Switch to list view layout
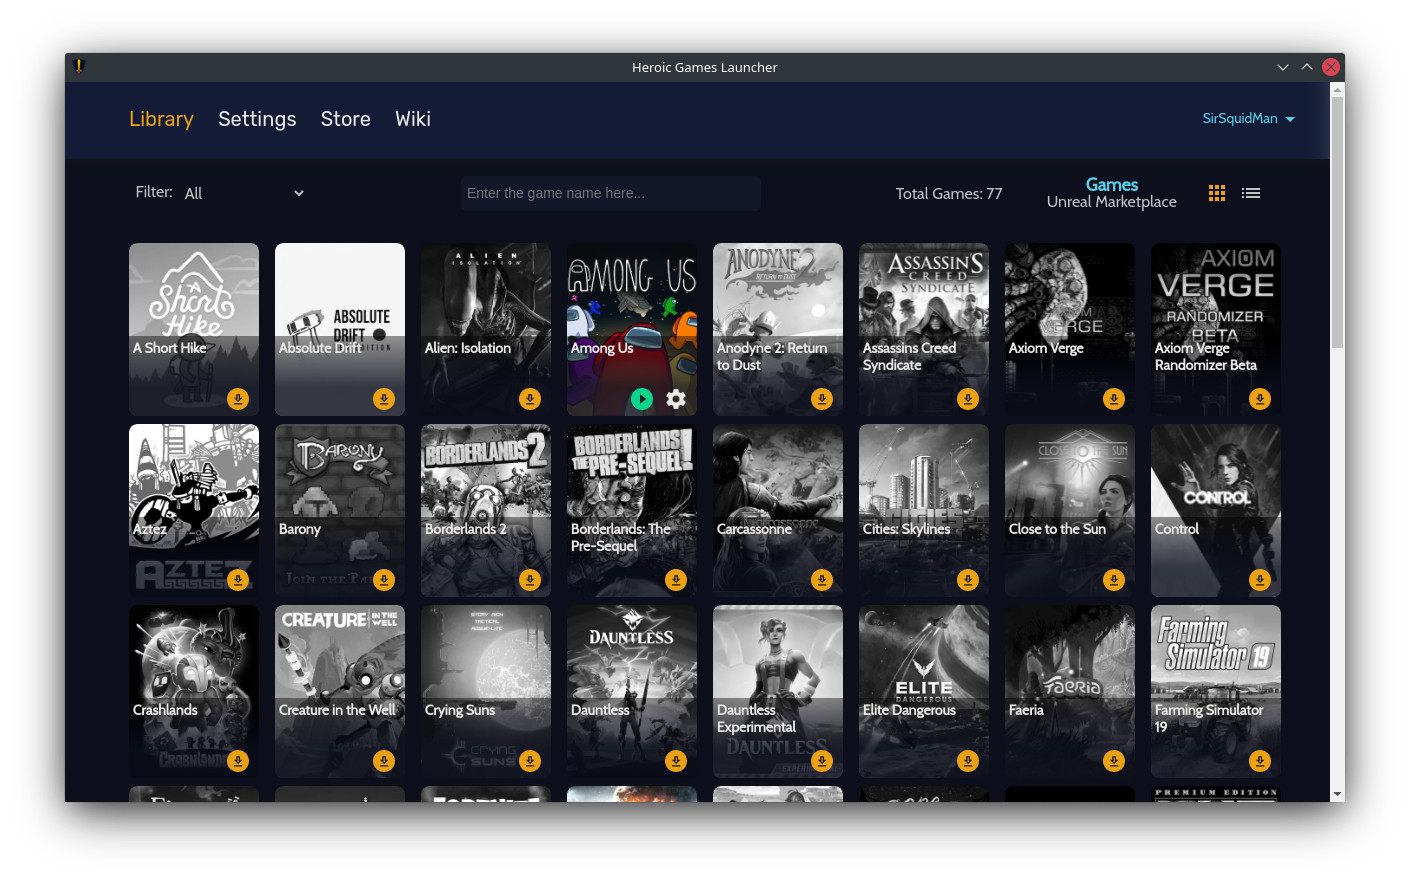 click(1251, 193)
